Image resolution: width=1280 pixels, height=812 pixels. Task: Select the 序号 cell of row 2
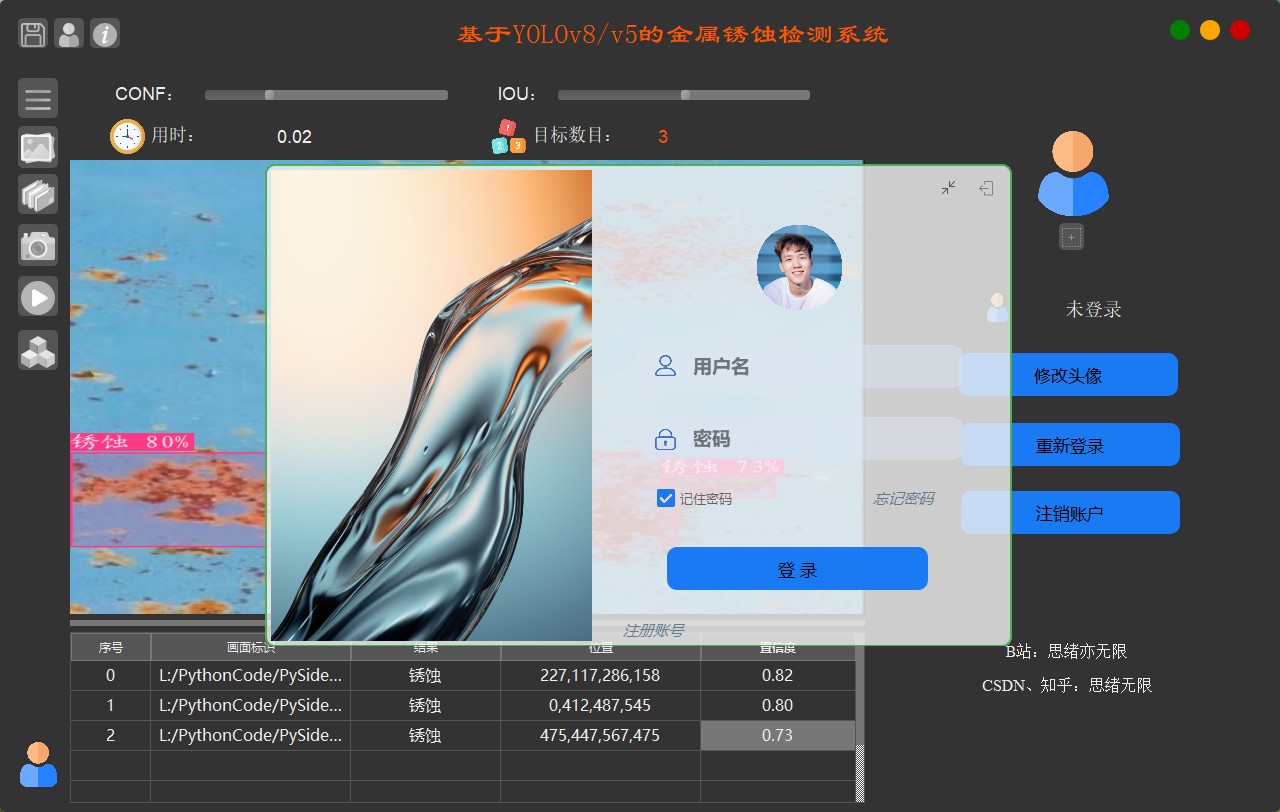coord(110,735)
